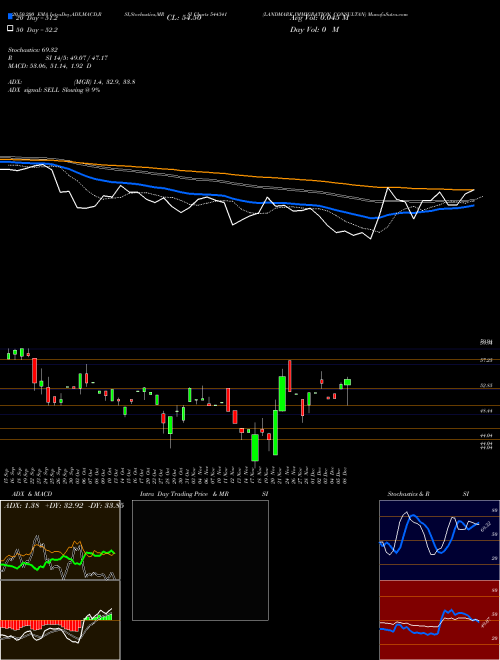The width and height of the screenshot is (500, 660).
Task: Click the 'ADX & MACD' panel heading
Action: tap(32, 494)
